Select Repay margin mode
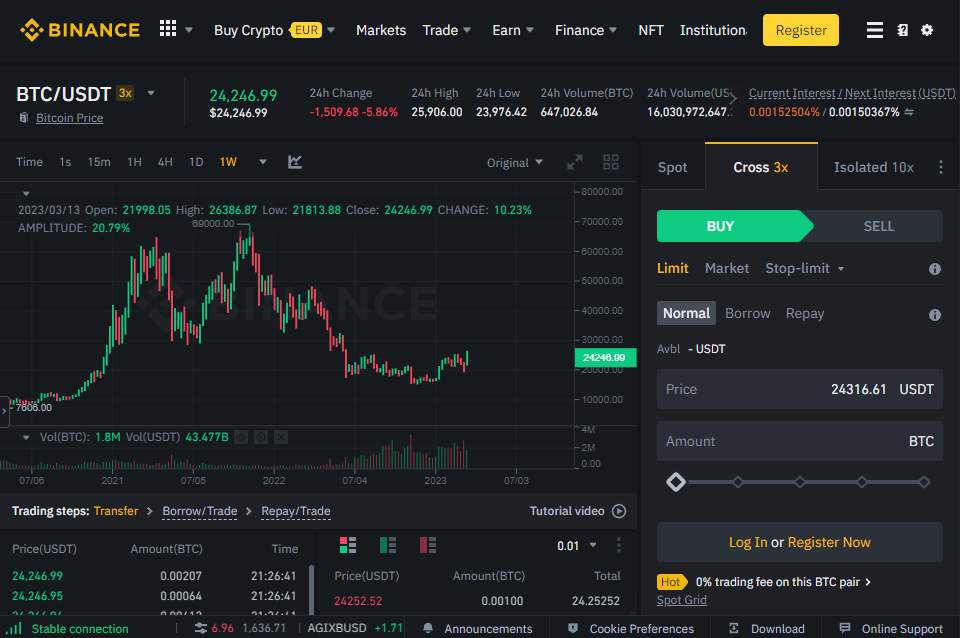 click(804, 313)
